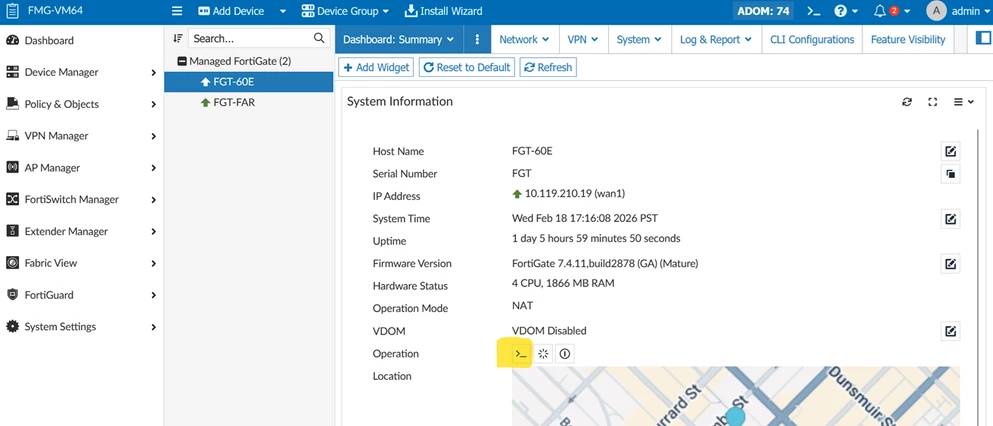Open the Log & Report menu
This screenshot has width=993, height=426.
[716, 39]
